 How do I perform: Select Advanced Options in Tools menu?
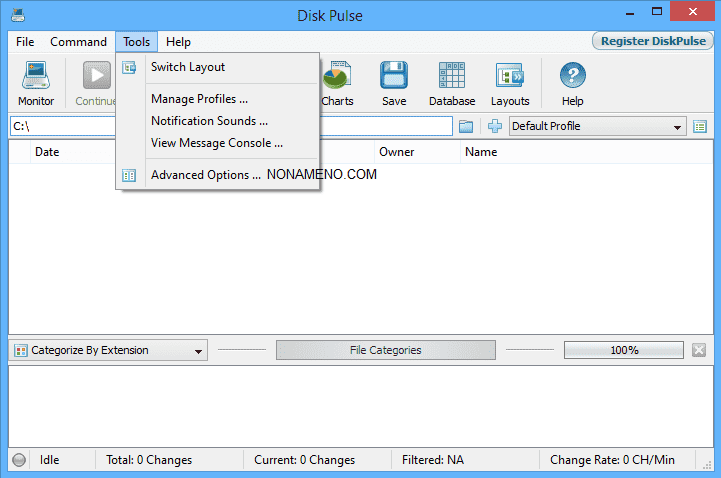tap(205, 175)
